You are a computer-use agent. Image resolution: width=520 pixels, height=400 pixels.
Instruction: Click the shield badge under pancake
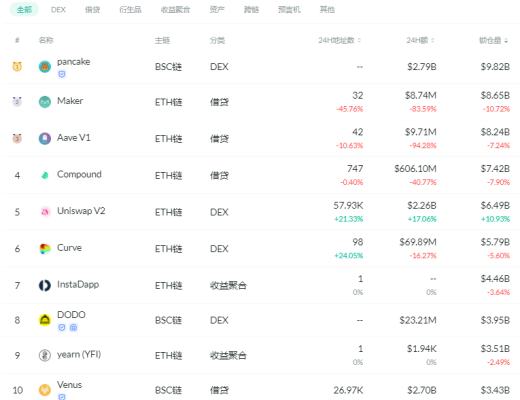click(62, 74)
